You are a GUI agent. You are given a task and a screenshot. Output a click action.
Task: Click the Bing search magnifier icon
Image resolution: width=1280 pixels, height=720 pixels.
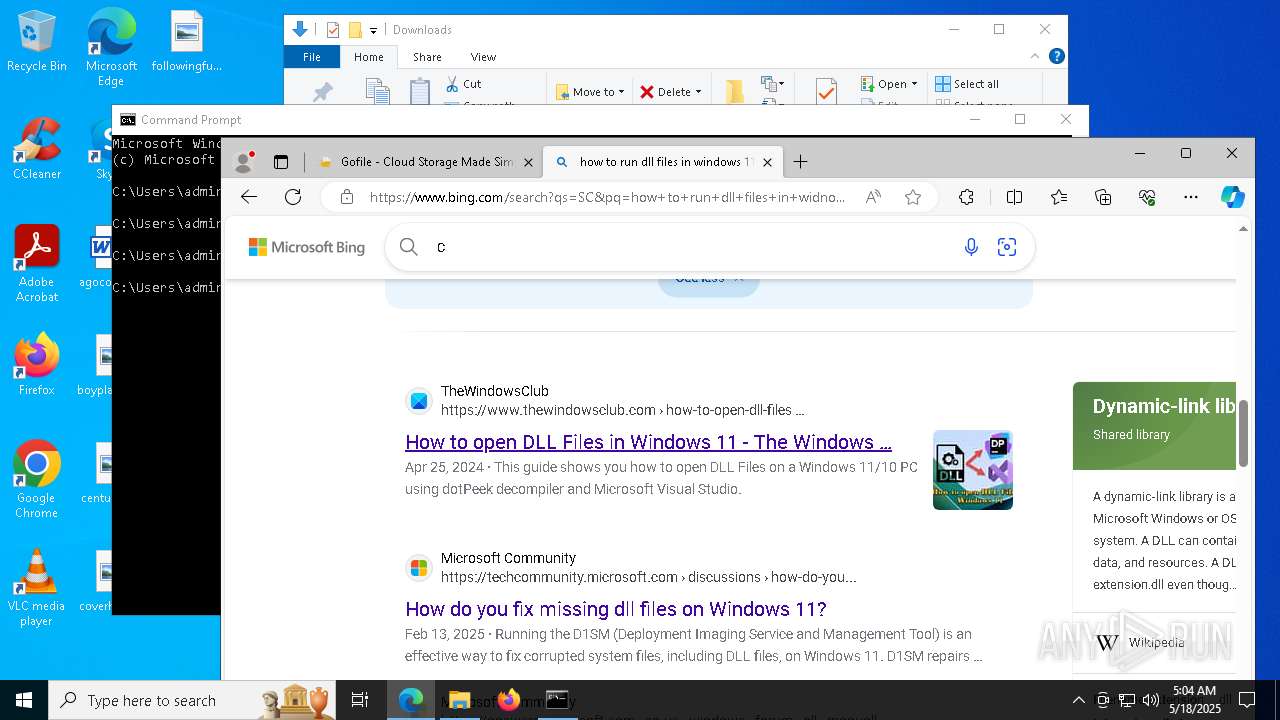408,247
